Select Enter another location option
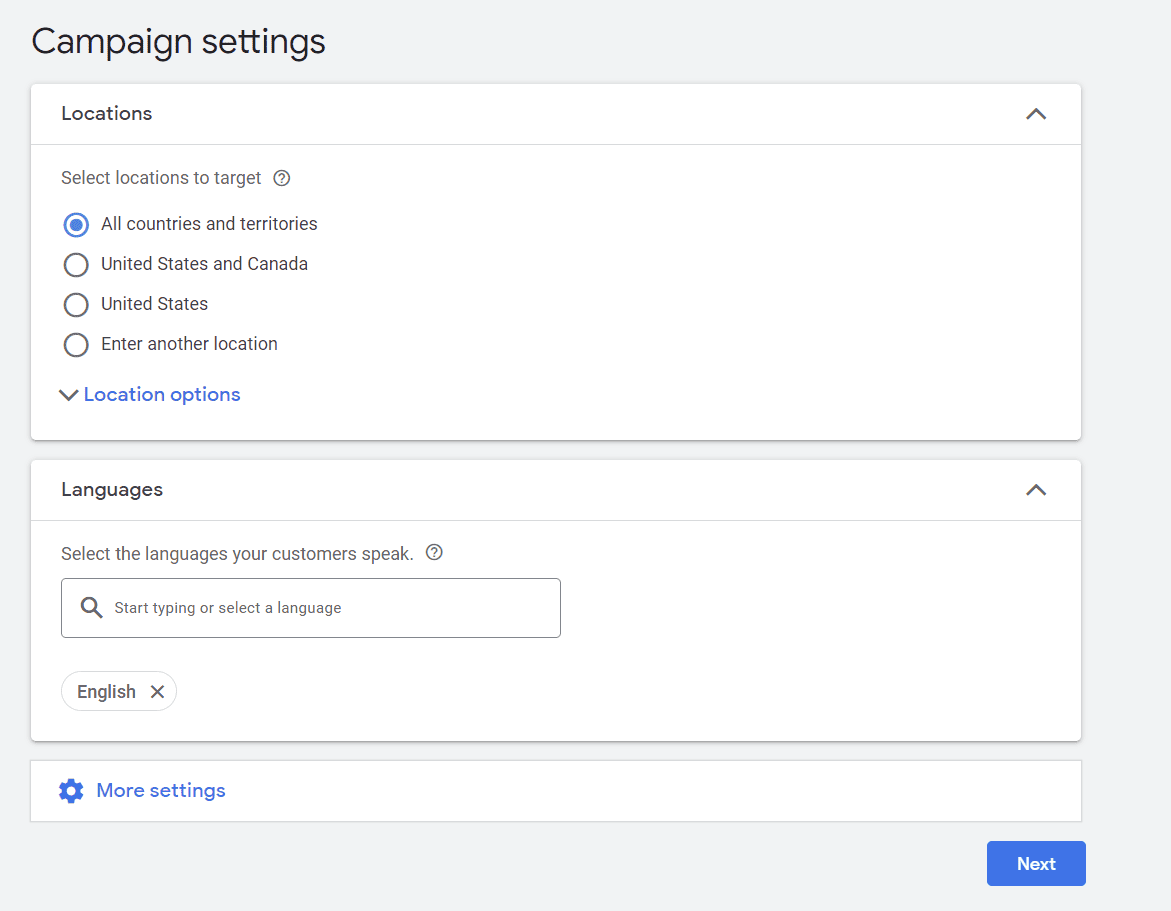 point(76,345)
